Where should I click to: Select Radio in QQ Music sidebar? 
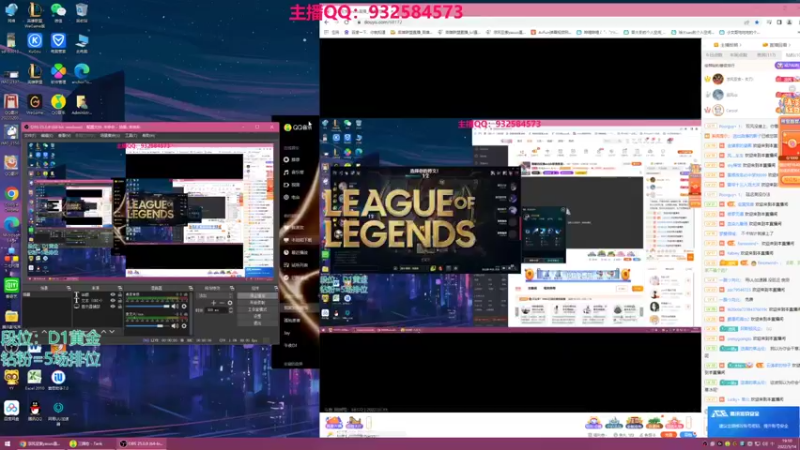point(292,197)
